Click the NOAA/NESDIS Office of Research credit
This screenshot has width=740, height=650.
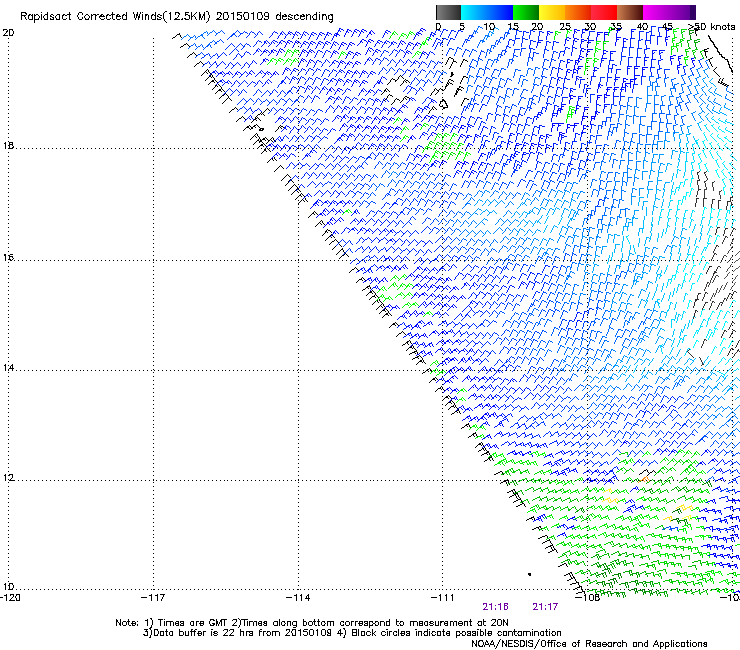coord(589,644)
